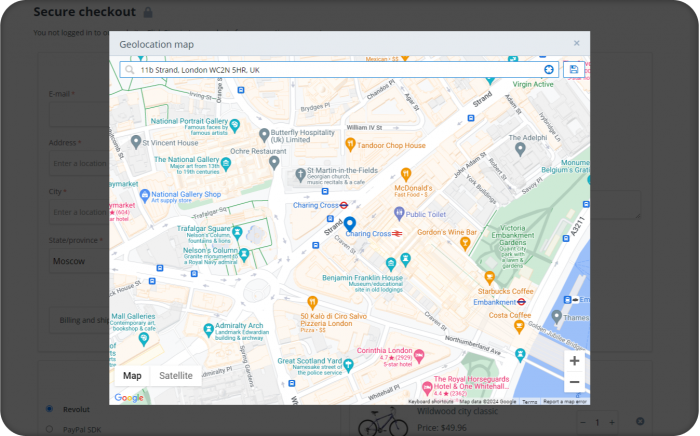Click the address search field
This screenshot has width=700, height=436.
click(x=339, y=70)
